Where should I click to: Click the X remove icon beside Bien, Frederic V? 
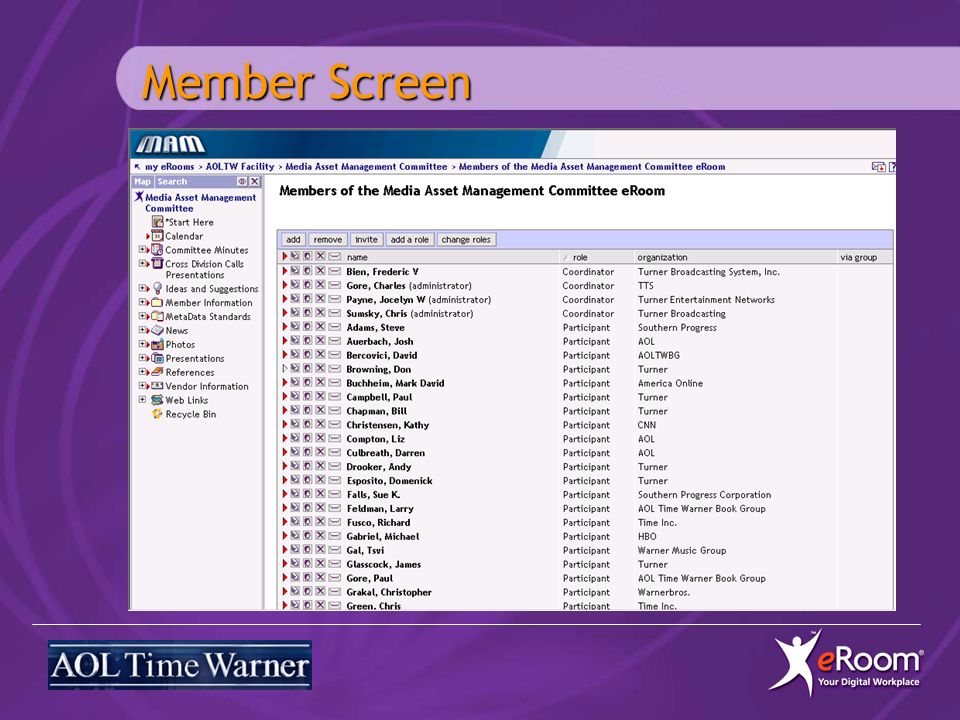[320, 271]
